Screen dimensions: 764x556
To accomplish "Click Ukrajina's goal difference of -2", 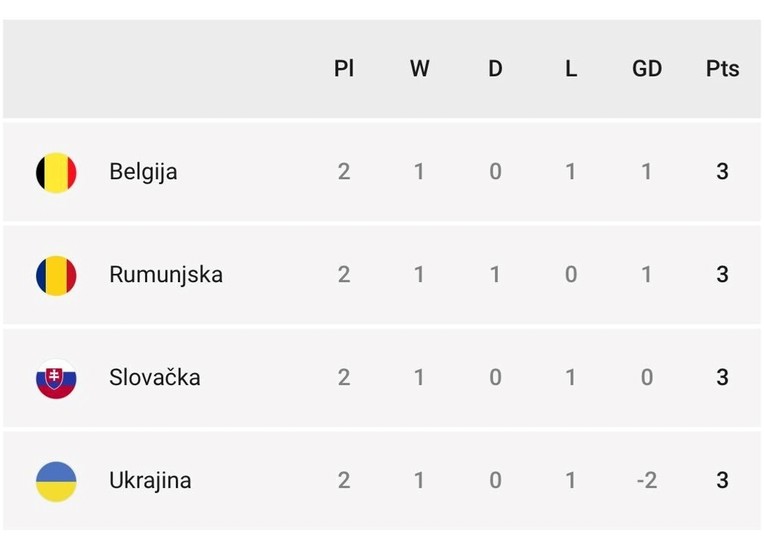I will click(647, 481).
